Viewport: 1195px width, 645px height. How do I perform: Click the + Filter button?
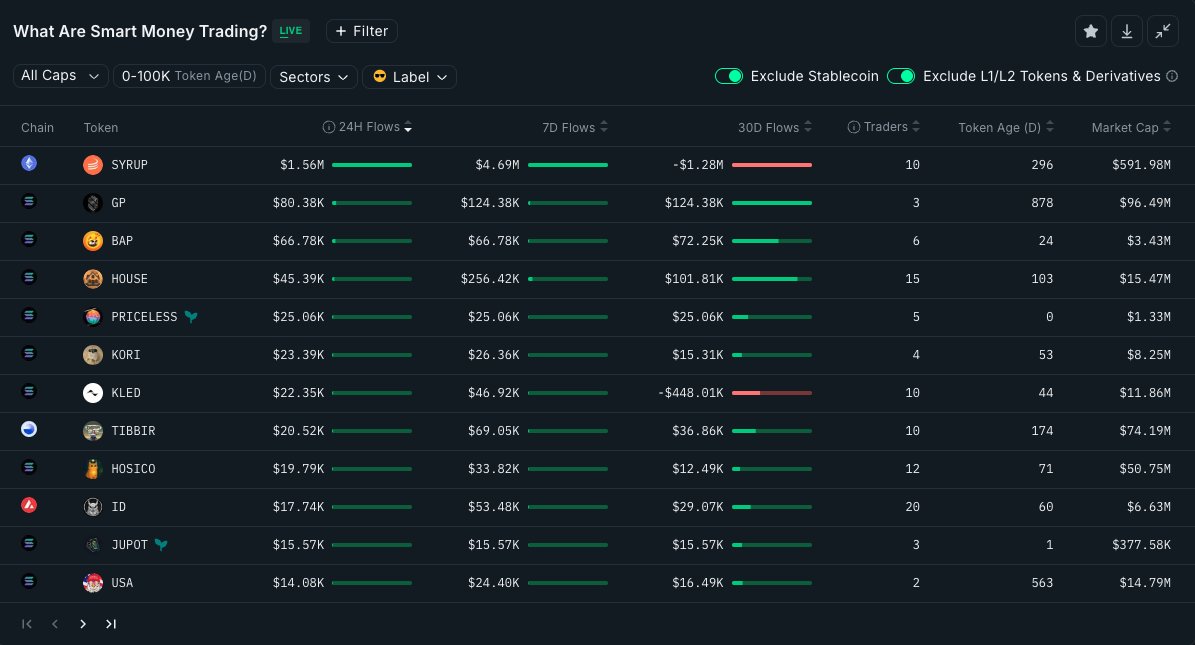click(362, 31)
